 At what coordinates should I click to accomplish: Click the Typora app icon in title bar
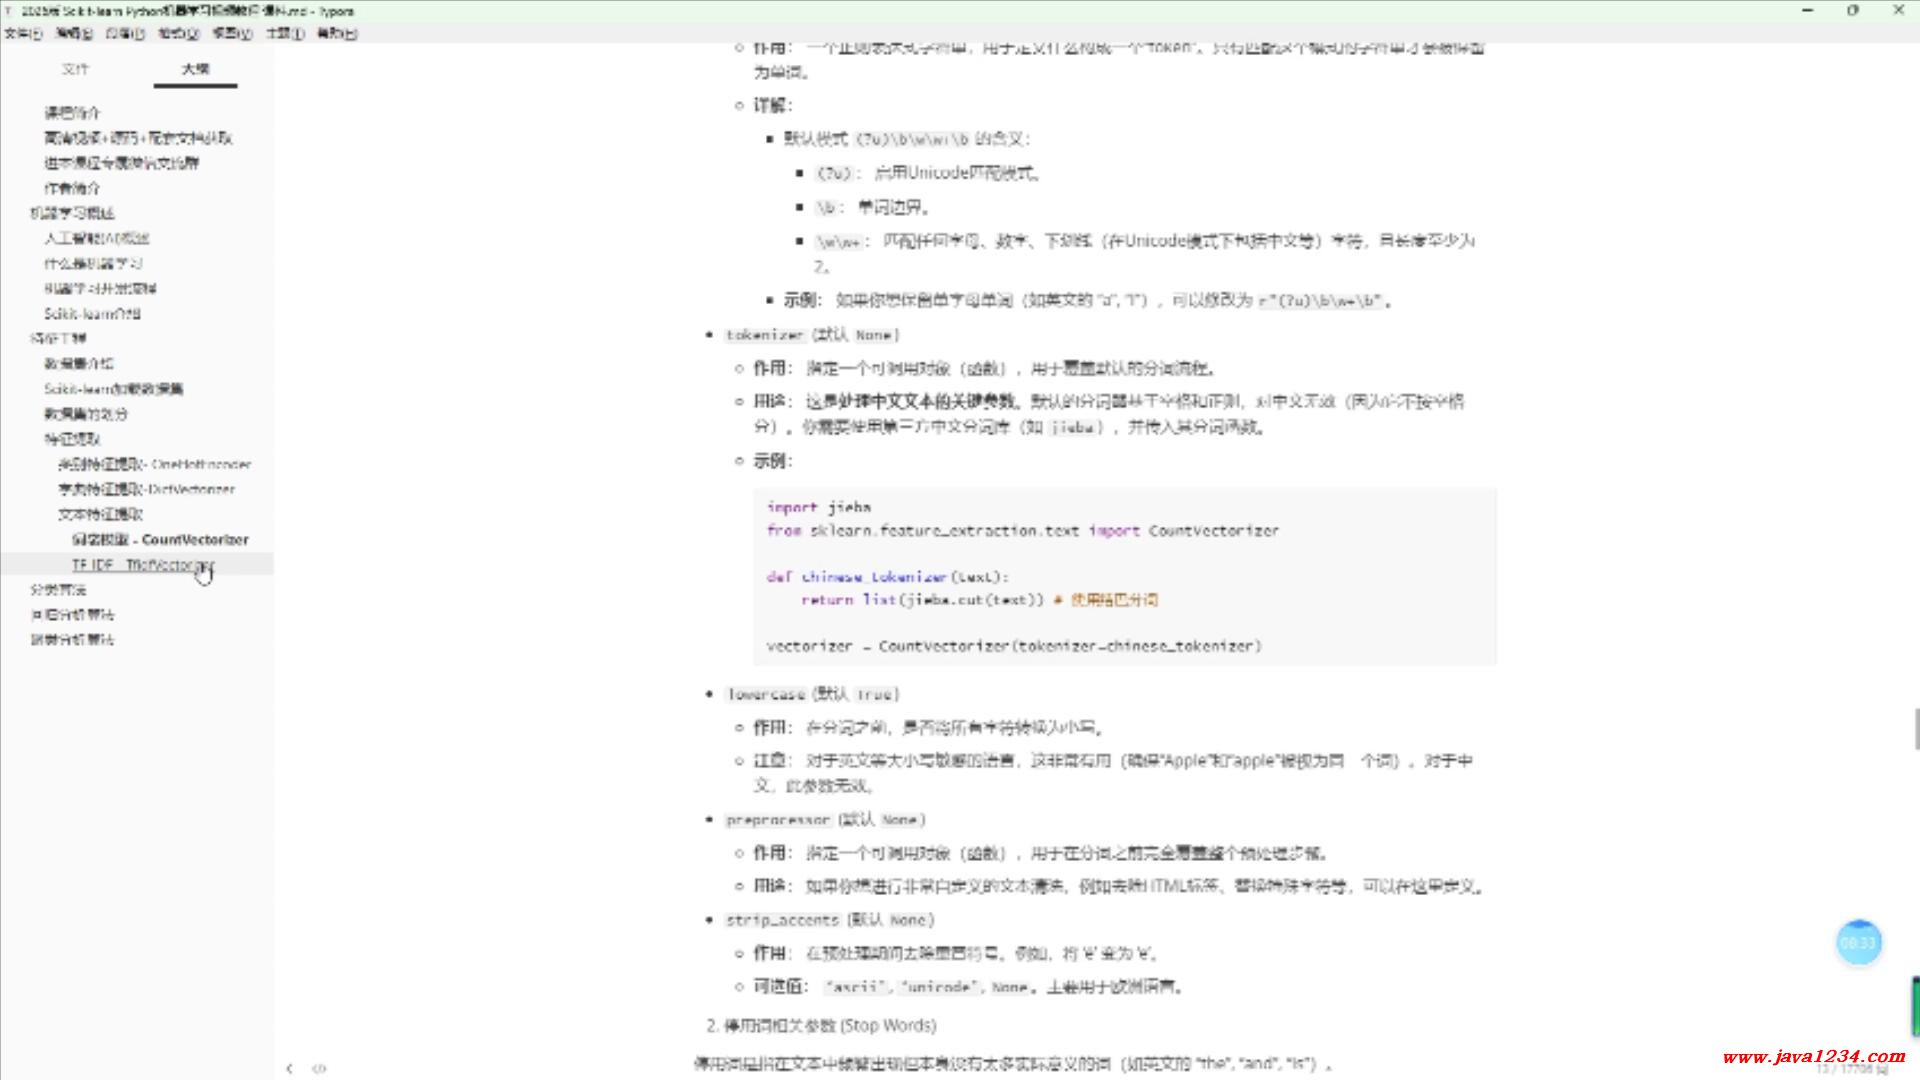pos(9,11)
